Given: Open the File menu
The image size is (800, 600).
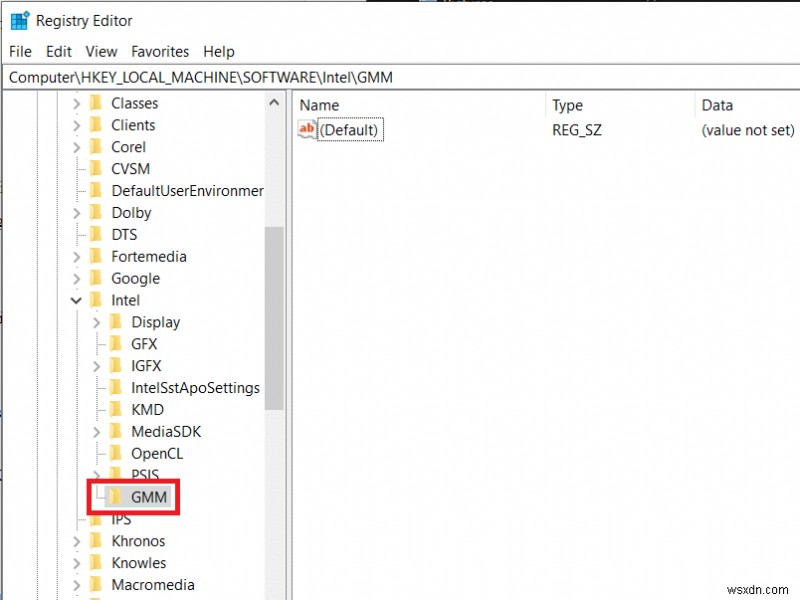Looking at the screenshot, I should (x=20, y=52).
